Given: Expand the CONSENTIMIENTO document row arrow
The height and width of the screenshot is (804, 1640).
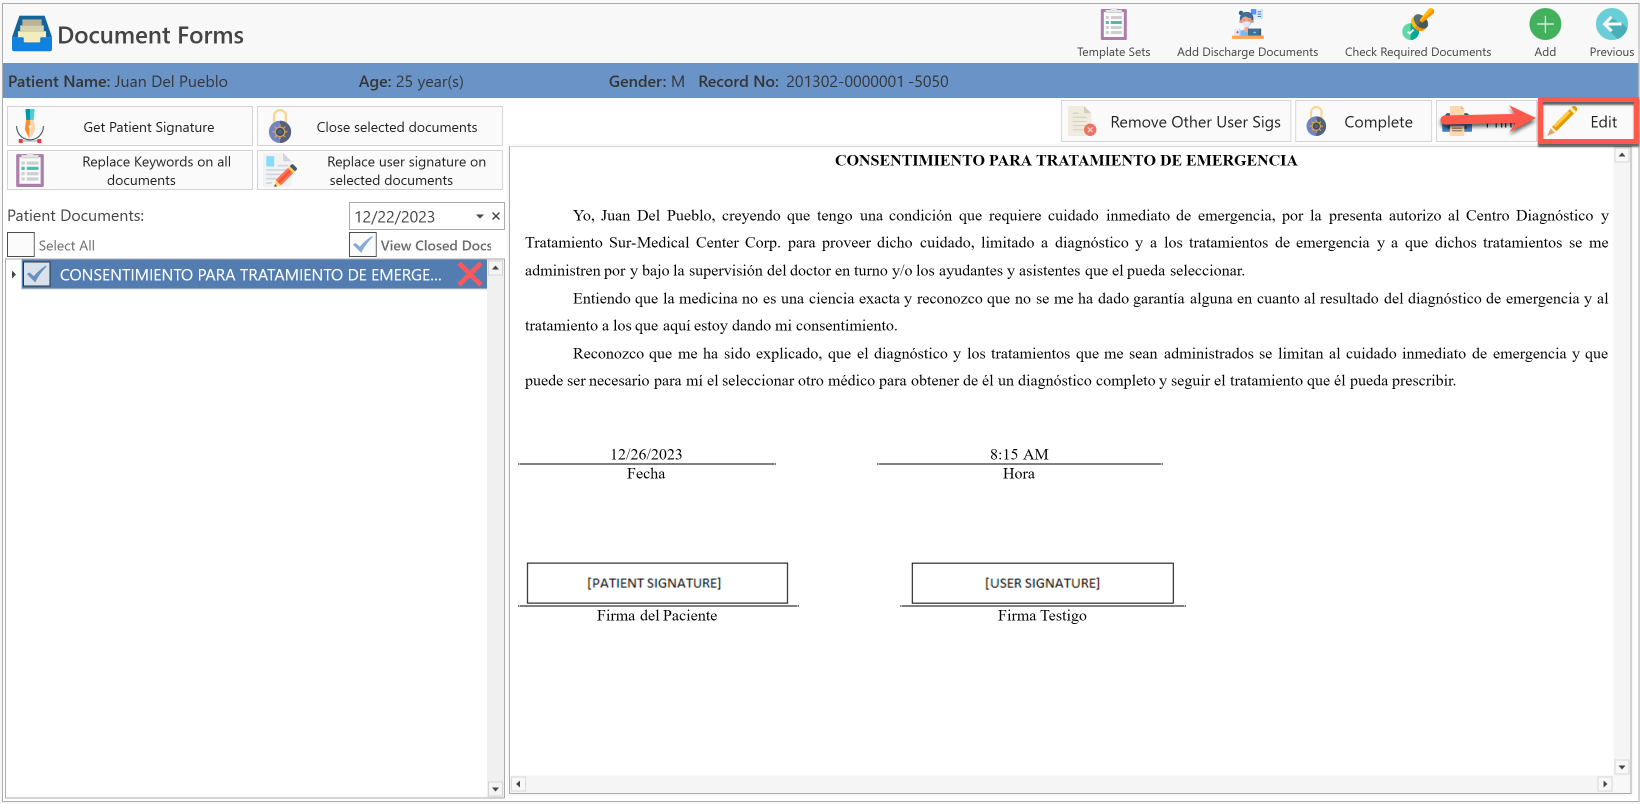Looking at the screenshot, I should tap(13, 274).
